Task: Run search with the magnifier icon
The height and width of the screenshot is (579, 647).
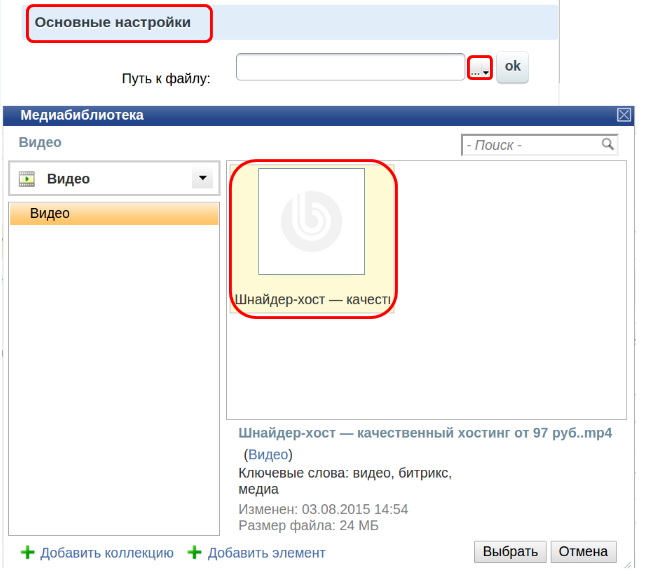Action: [607, 144]
